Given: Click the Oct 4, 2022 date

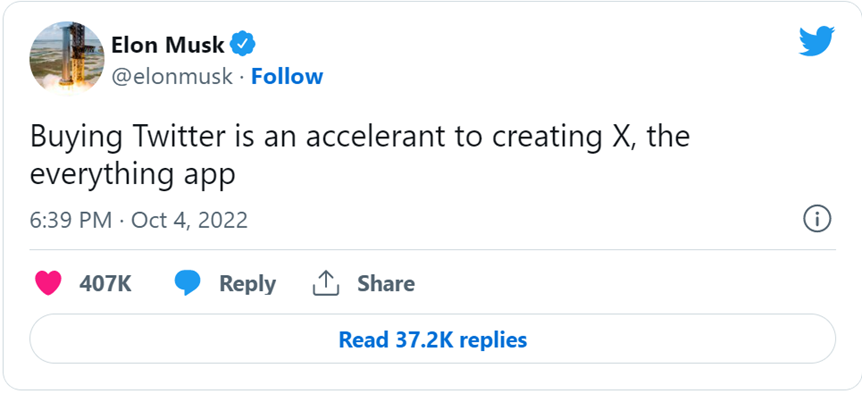Looking at the screenshot, I should point(189,220).
